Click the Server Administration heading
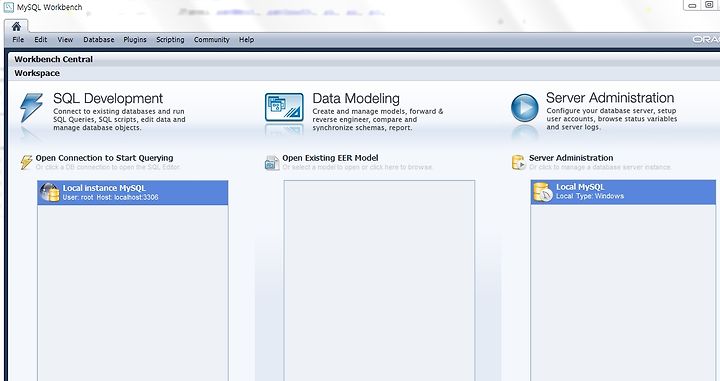The width and height of the screenshot is (720, 381). click(610, 98)
